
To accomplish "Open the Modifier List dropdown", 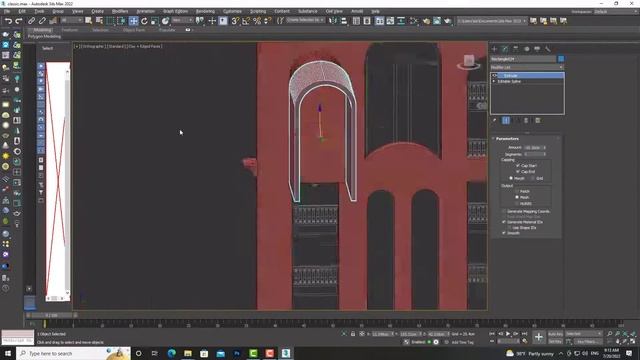I will tap(527, 67).
